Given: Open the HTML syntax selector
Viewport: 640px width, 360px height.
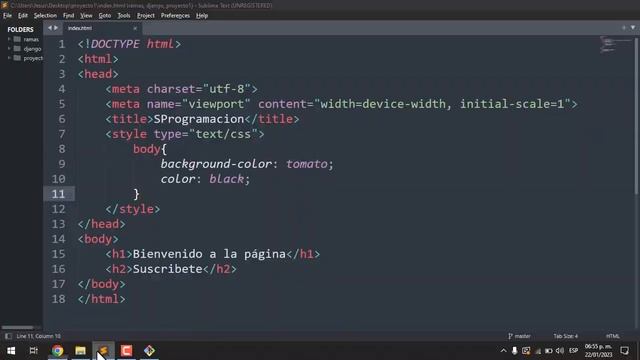Looking at the screenshot, I should click(x=612, y=336).
